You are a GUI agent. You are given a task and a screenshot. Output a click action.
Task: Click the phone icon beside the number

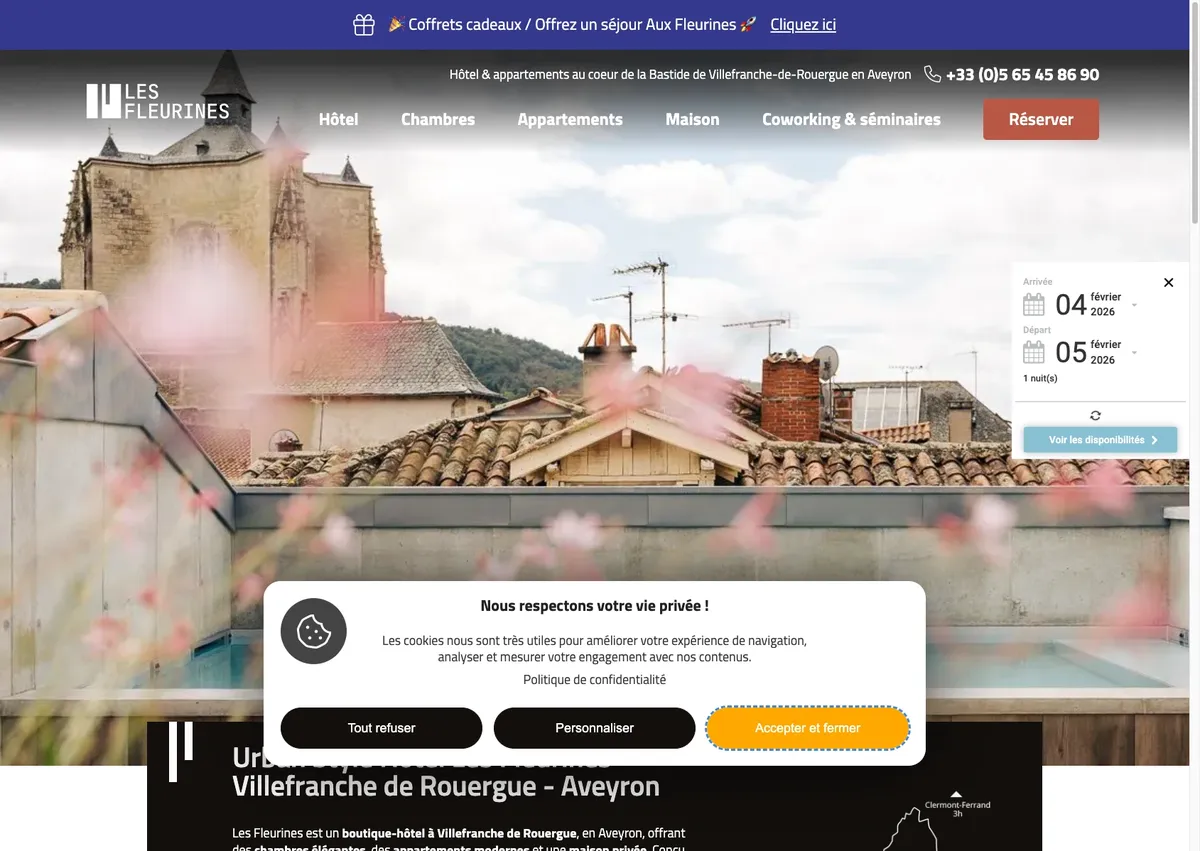pos(932,74)
